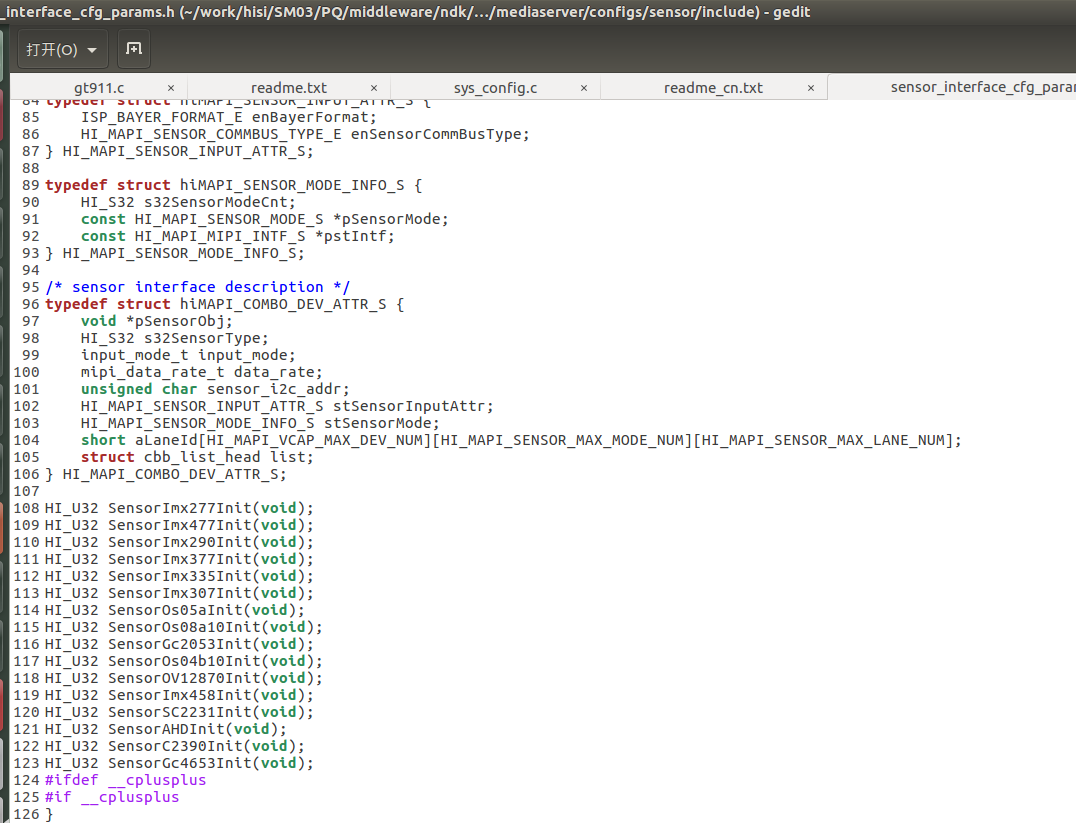Click the text stSensorInputAttr on line 102
This screenshot has height=823, width=1076.
(x=410, y=406)
